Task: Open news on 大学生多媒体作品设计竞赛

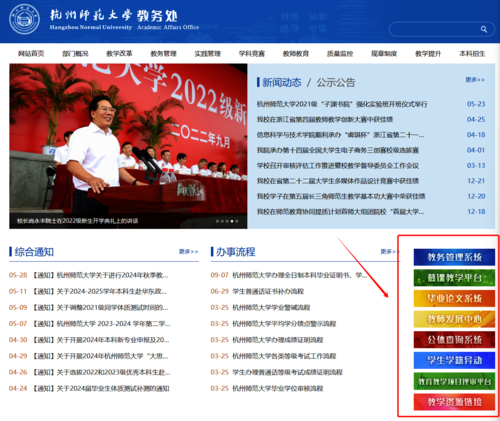Action: (338, 181)
